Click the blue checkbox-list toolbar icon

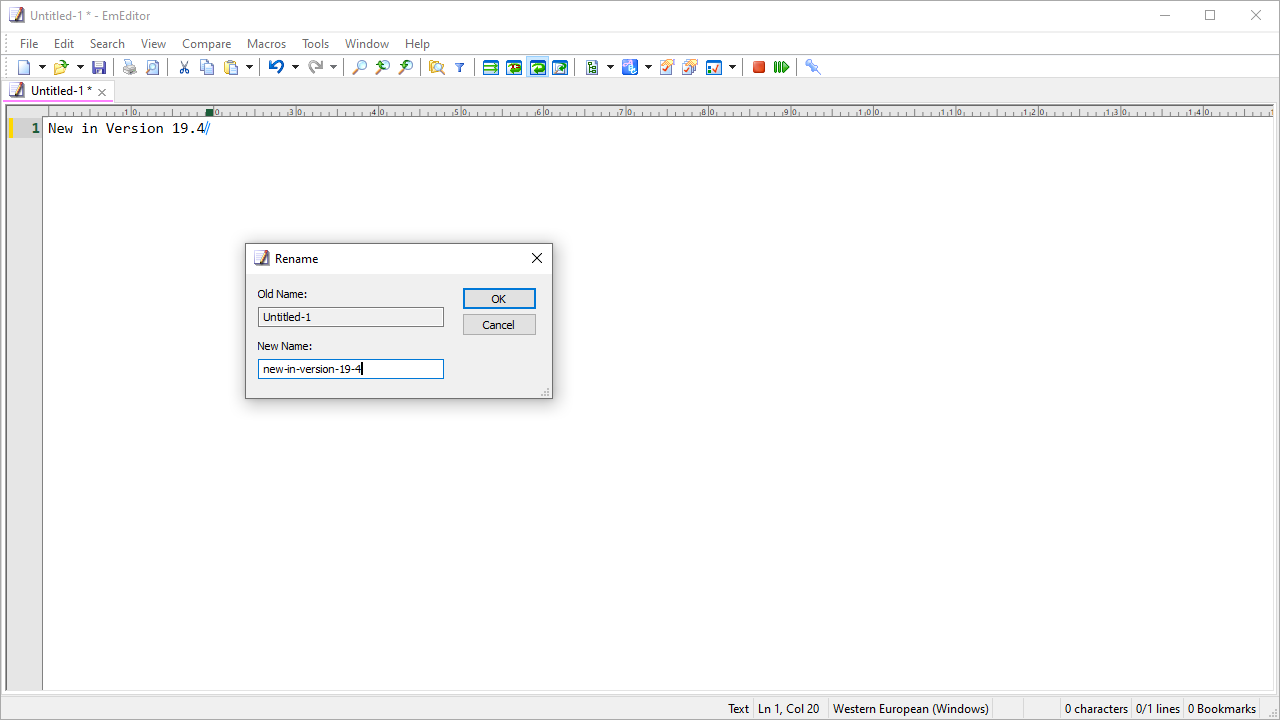click(x=714, y=67)
